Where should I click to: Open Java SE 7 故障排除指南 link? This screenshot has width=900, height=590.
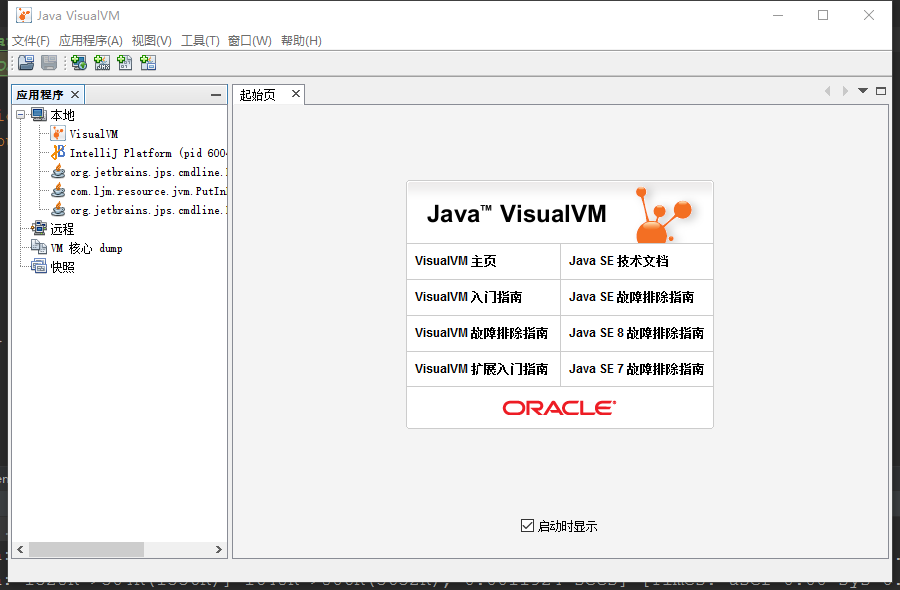(637, 369)
